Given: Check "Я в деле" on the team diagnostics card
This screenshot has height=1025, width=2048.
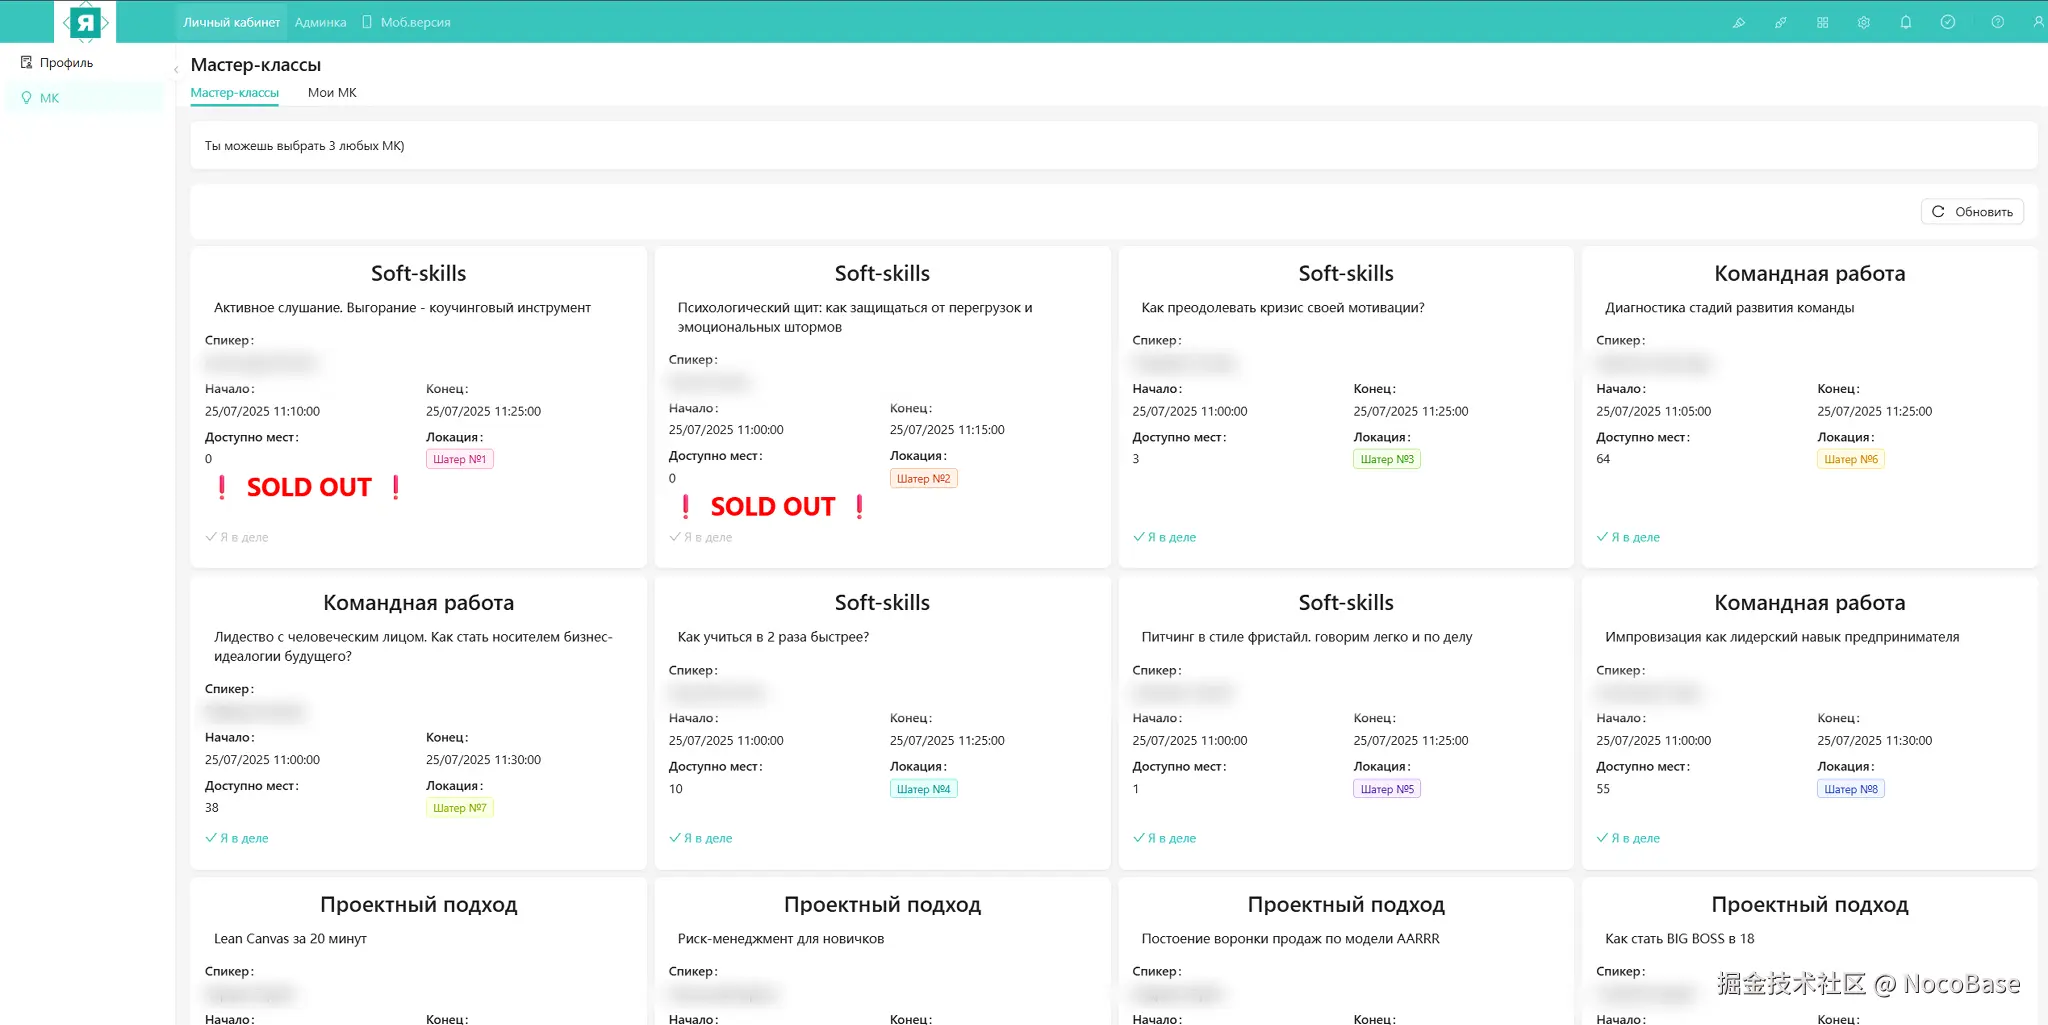Looking at the screenshot, I should pos(1629,537).
